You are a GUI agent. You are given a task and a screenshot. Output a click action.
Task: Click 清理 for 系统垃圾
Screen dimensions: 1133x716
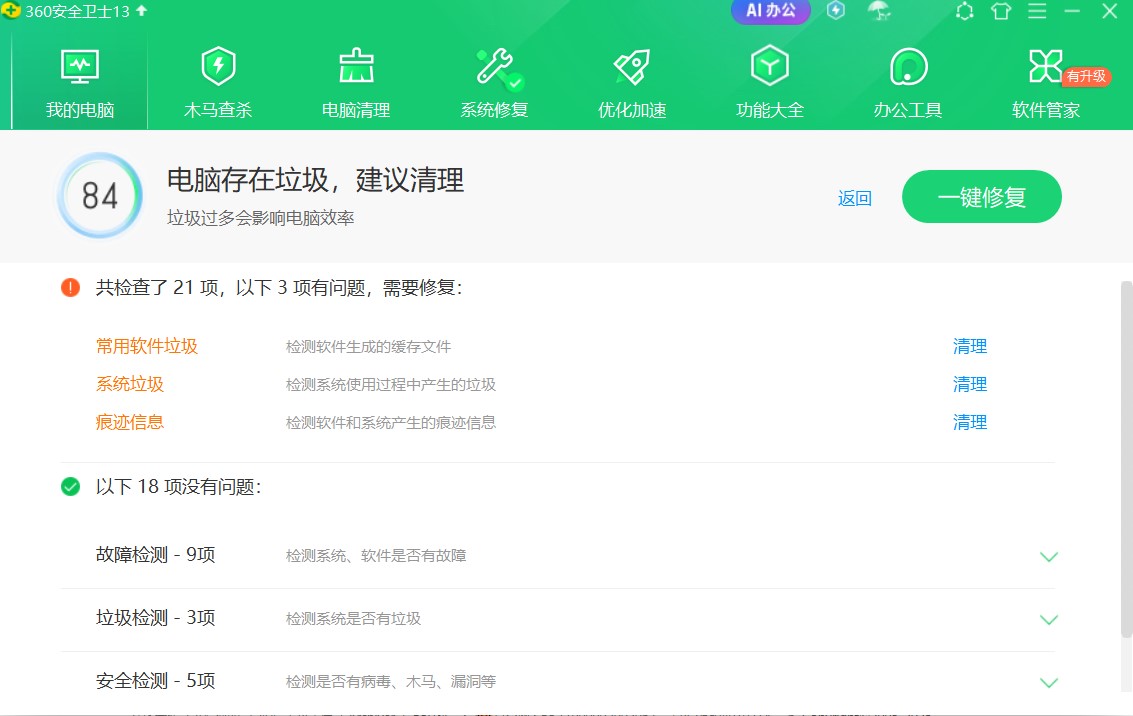click(x=970, y=384)
